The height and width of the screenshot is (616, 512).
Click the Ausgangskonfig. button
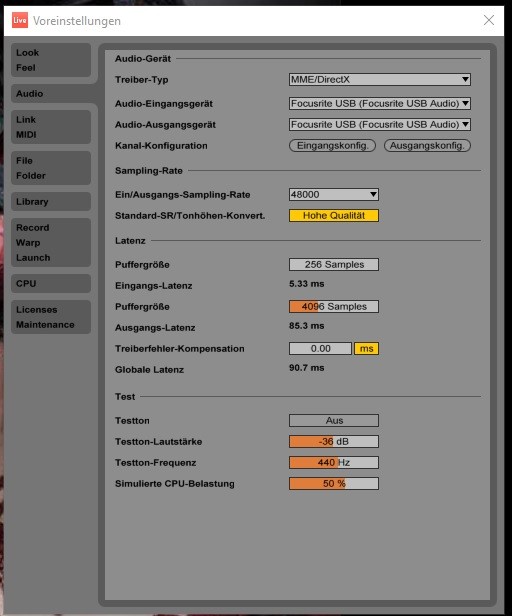click(x=427, y=145)
